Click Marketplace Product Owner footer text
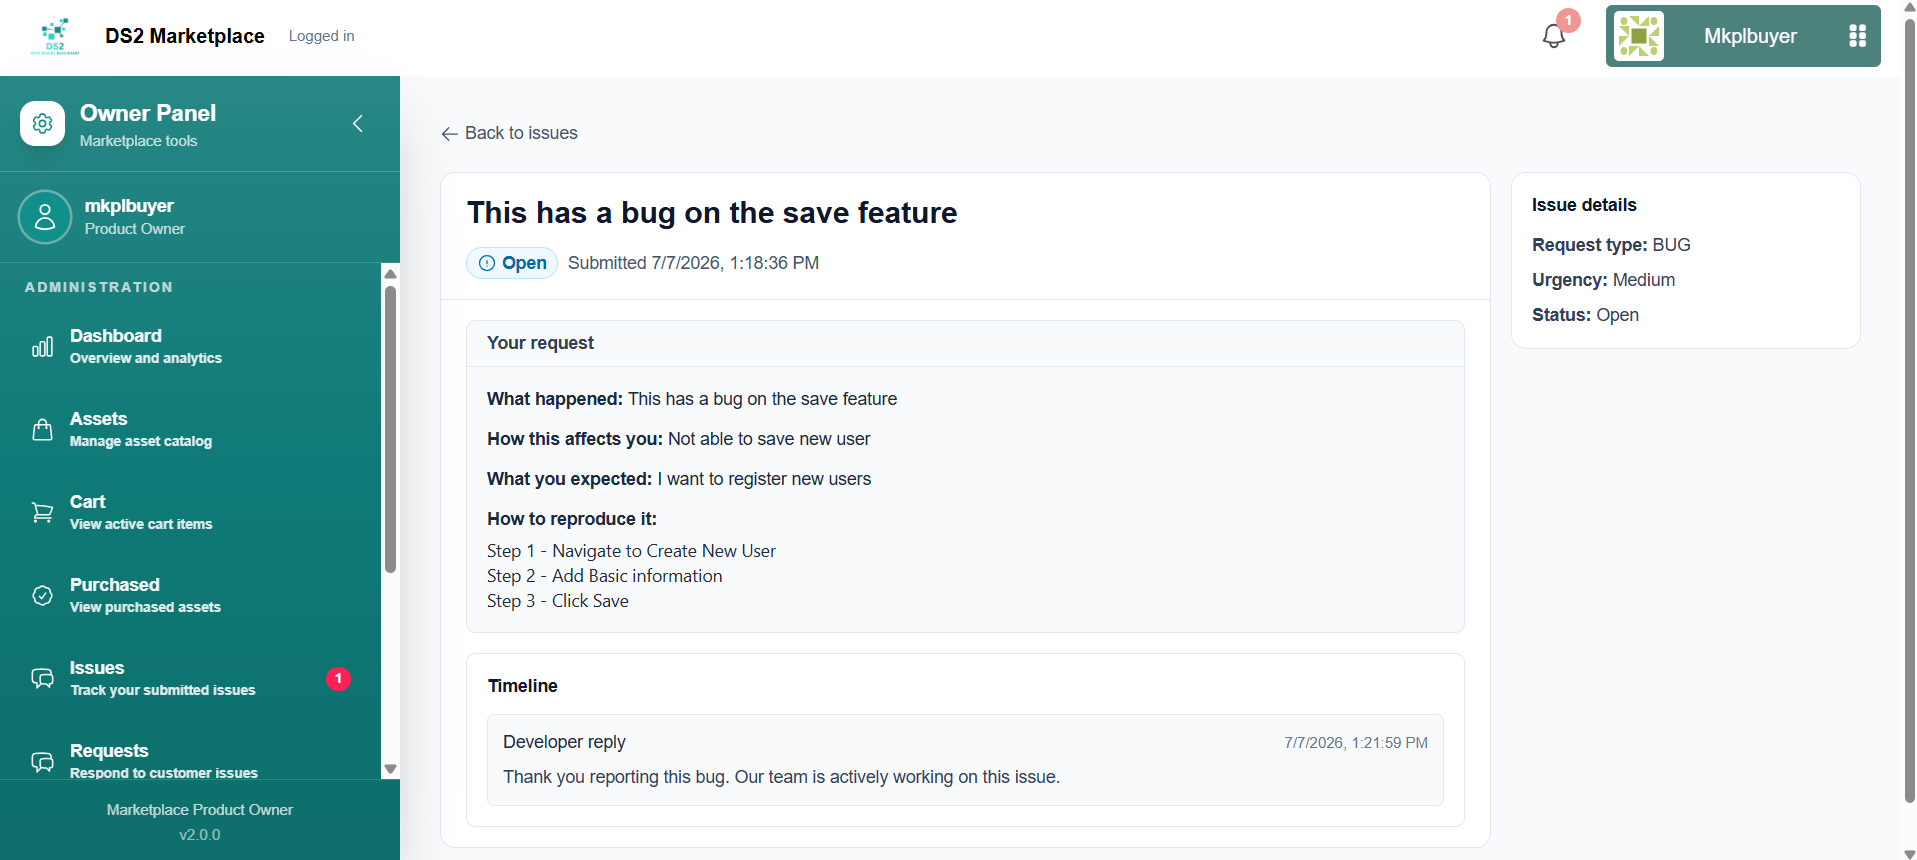The height and width of the screenshot is (860, 1917). [x=200, y=810]
